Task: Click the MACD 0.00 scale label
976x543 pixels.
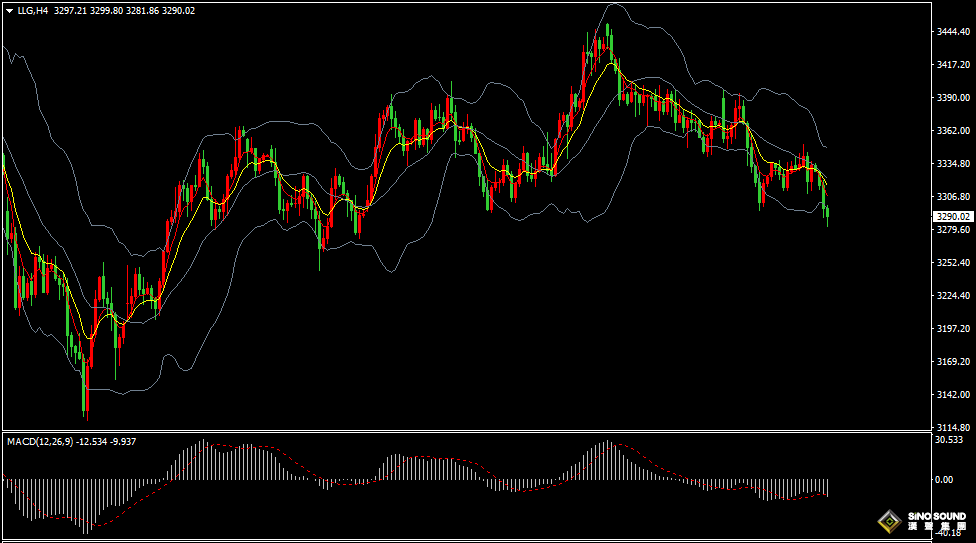Action: [943, 480]
